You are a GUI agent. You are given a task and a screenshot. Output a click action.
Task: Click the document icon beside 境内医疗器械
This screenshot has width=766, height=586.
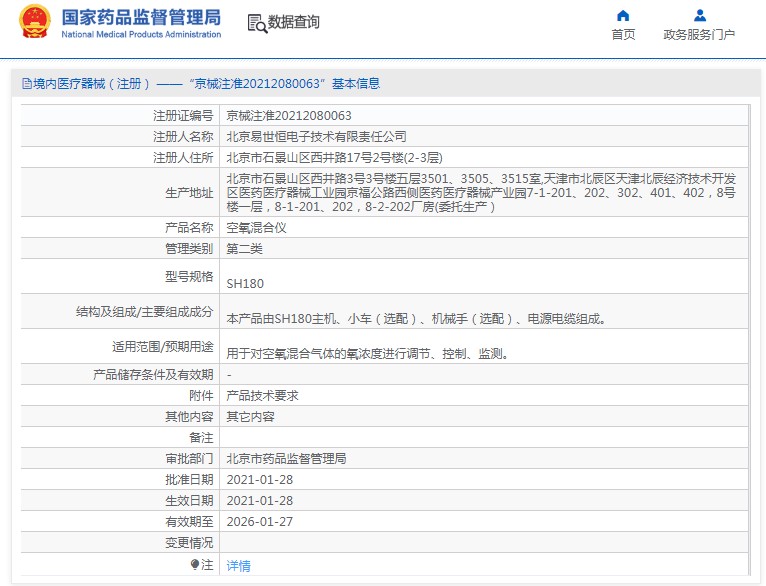click(x=27, y=84)
